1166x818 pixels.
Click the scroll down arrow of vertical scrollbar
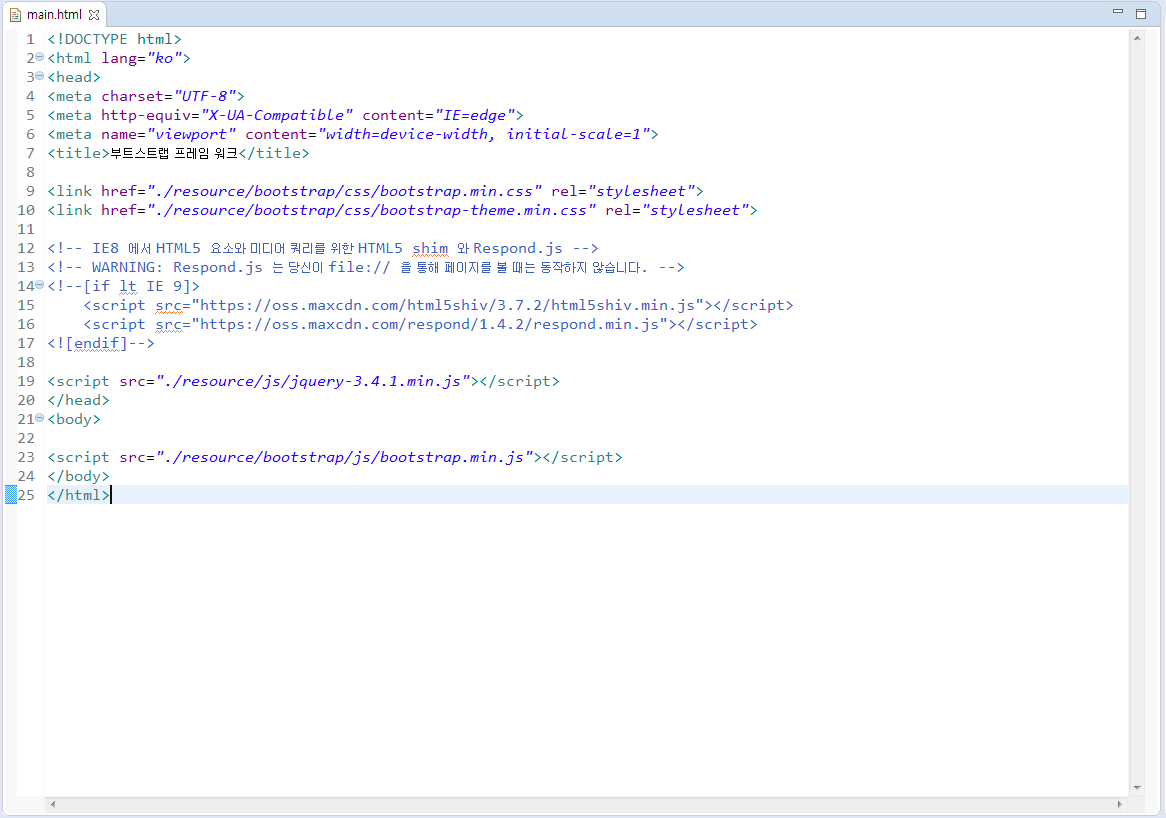point(1137,788)
